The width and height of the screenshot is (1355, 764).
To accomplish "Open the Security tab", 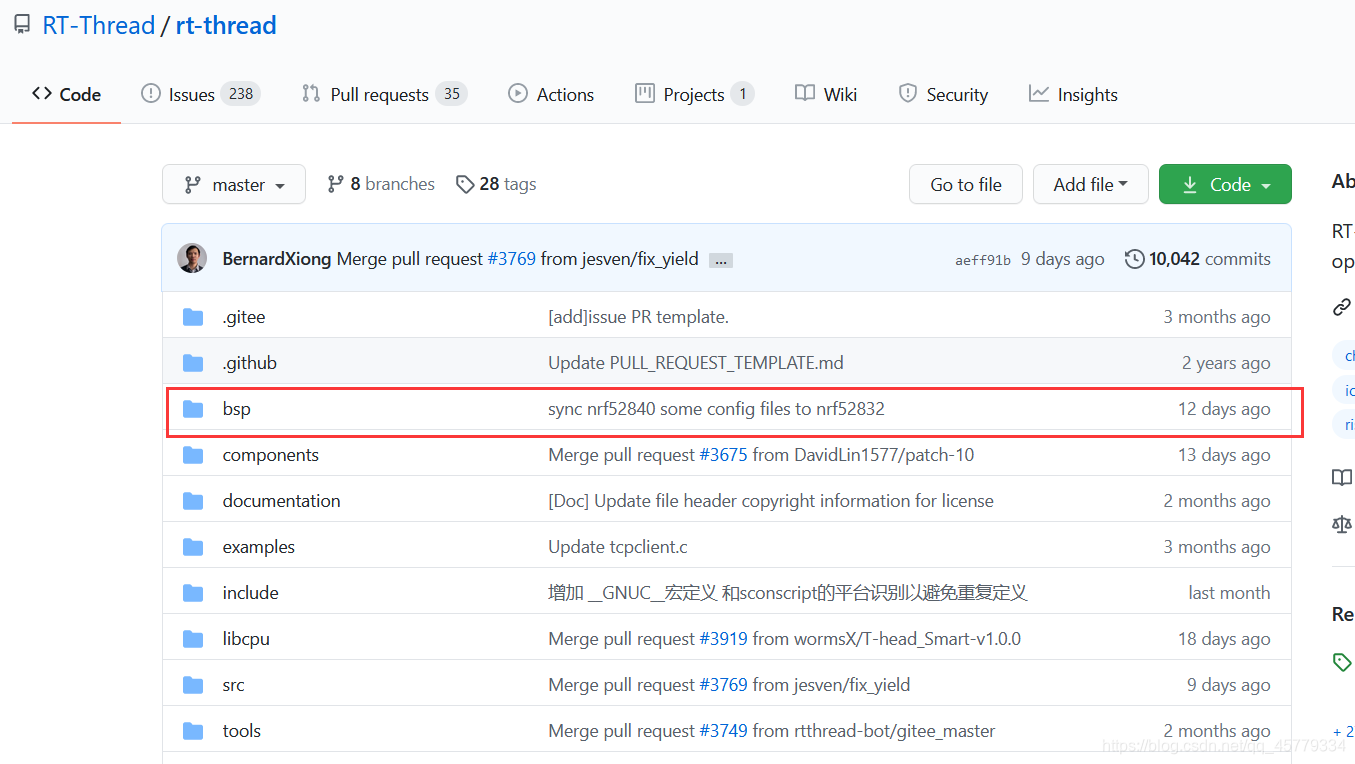I will click(x=943, y=94).
